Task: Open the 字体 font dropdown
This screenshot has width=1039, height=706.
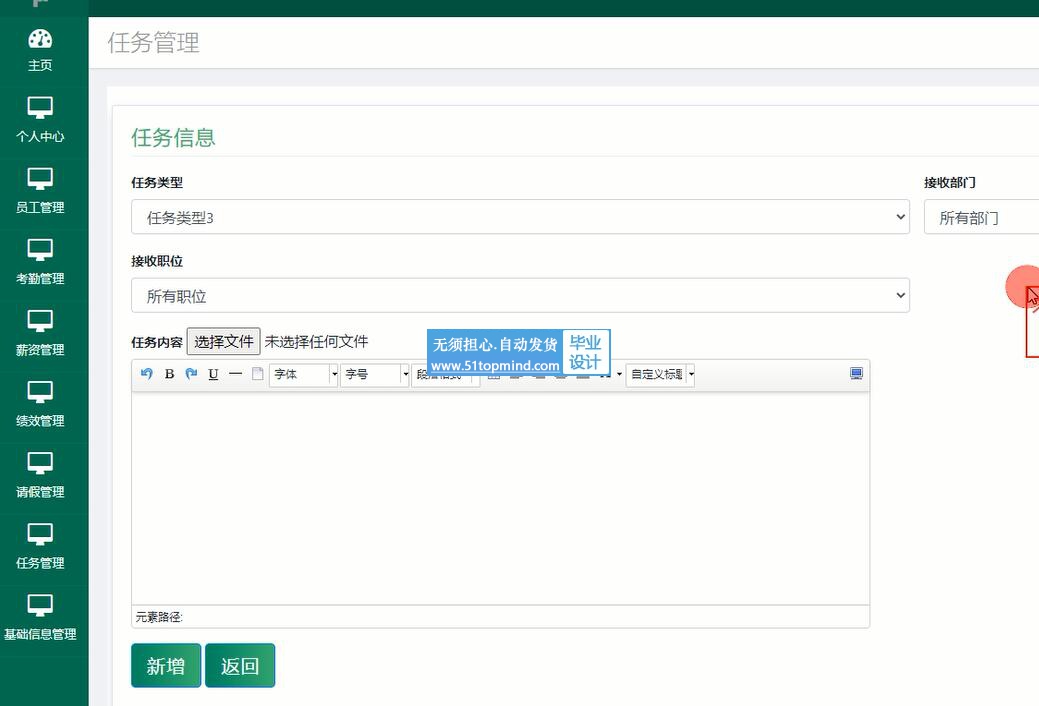Action: click(x=304, y=375)
